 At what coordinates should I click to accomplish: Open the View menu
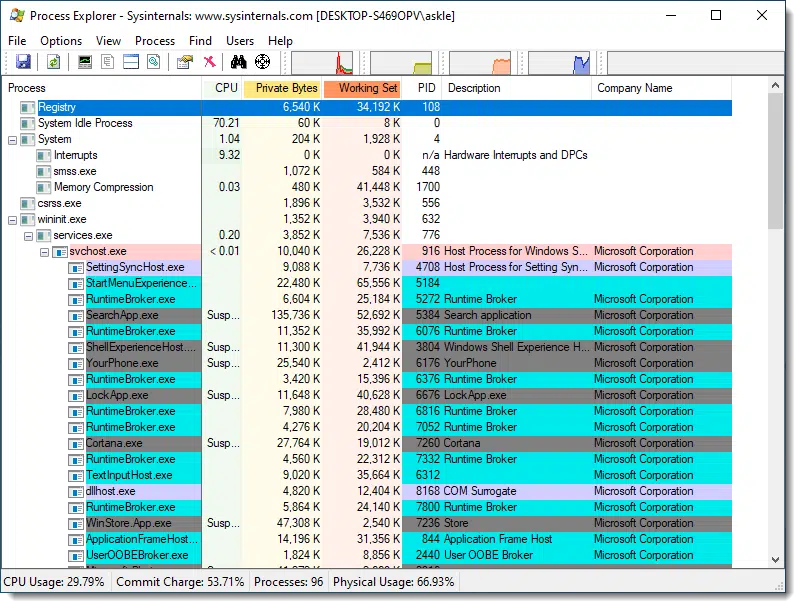tap(108, 41)
